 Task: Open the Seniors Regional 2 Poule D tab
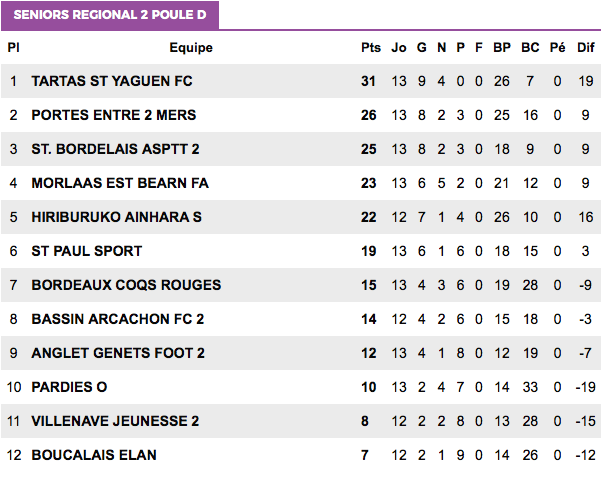click(110, 15)
